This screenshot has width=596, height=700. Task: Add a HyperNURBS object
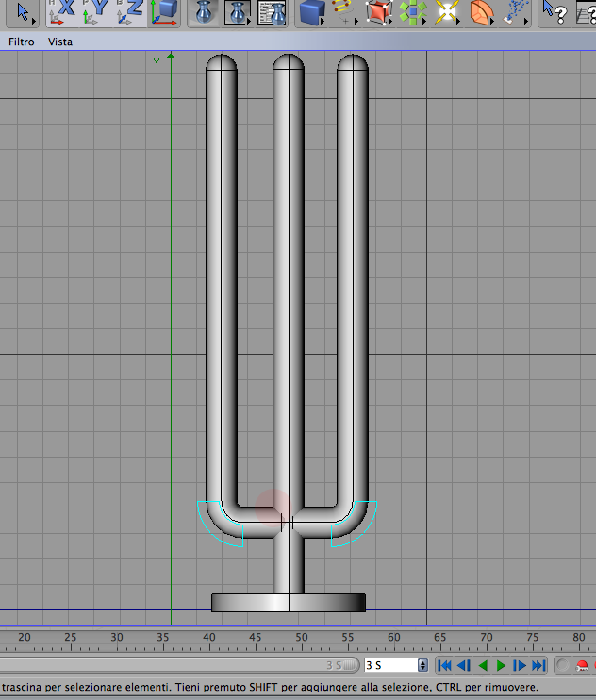(379, 12)
